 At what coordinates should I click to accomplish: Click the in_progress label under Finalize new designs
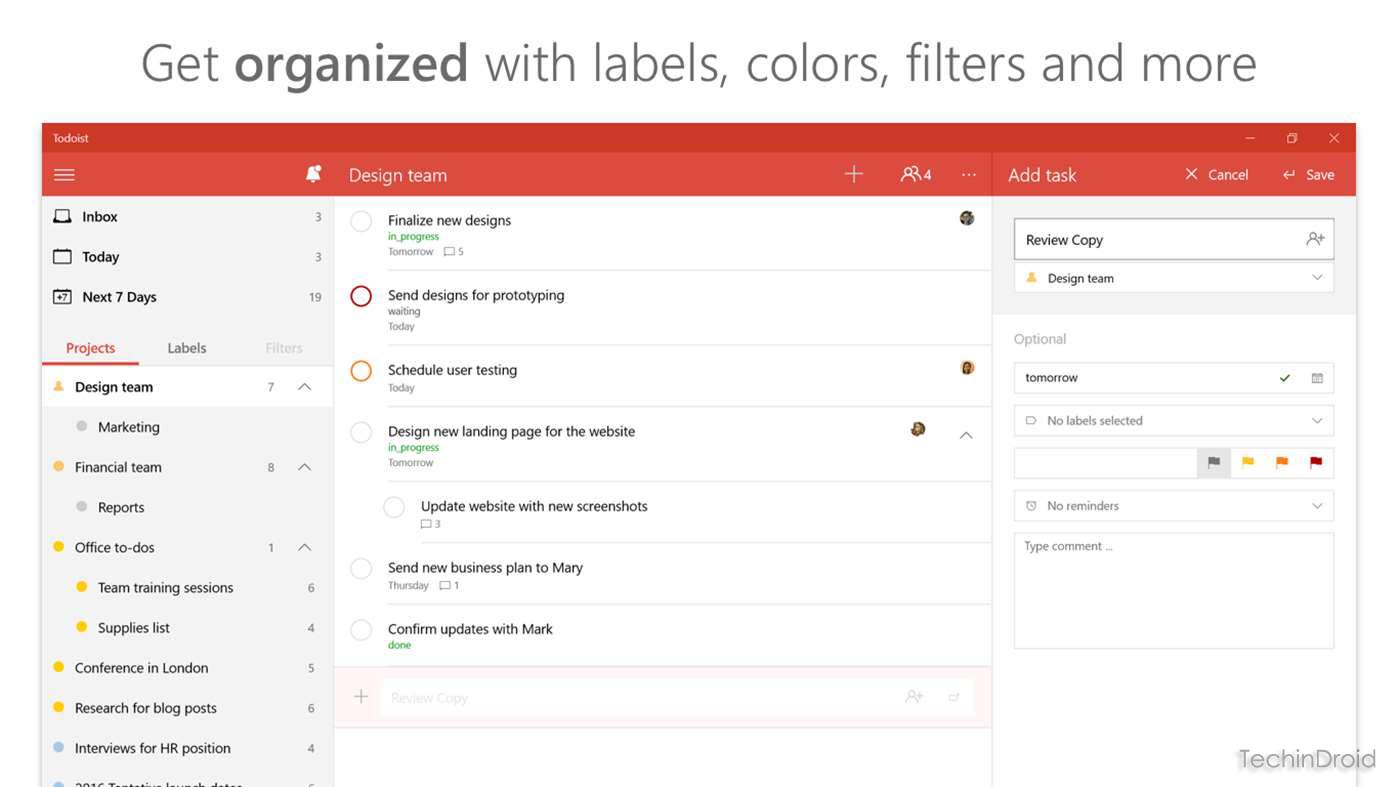tap(413, 237)
